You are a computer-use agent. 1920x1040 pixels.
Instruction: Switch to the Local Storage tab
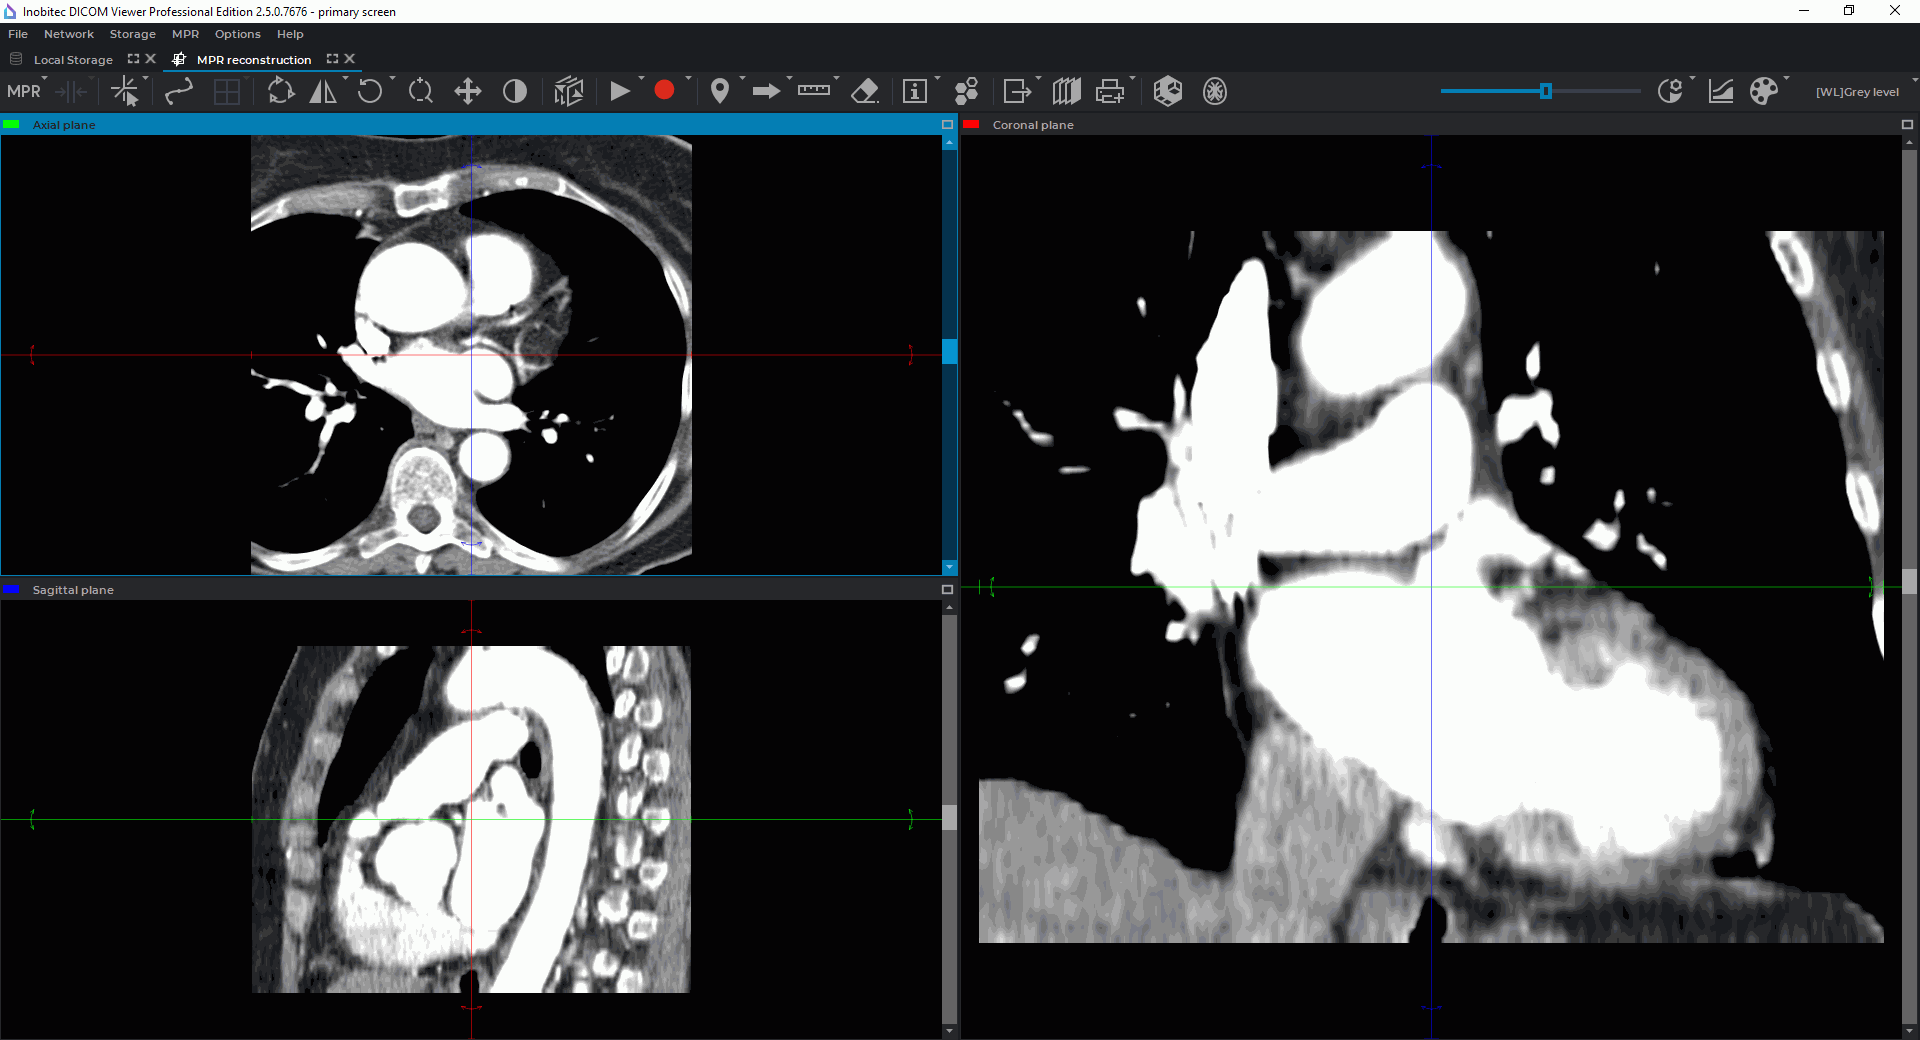pos(73,60)
